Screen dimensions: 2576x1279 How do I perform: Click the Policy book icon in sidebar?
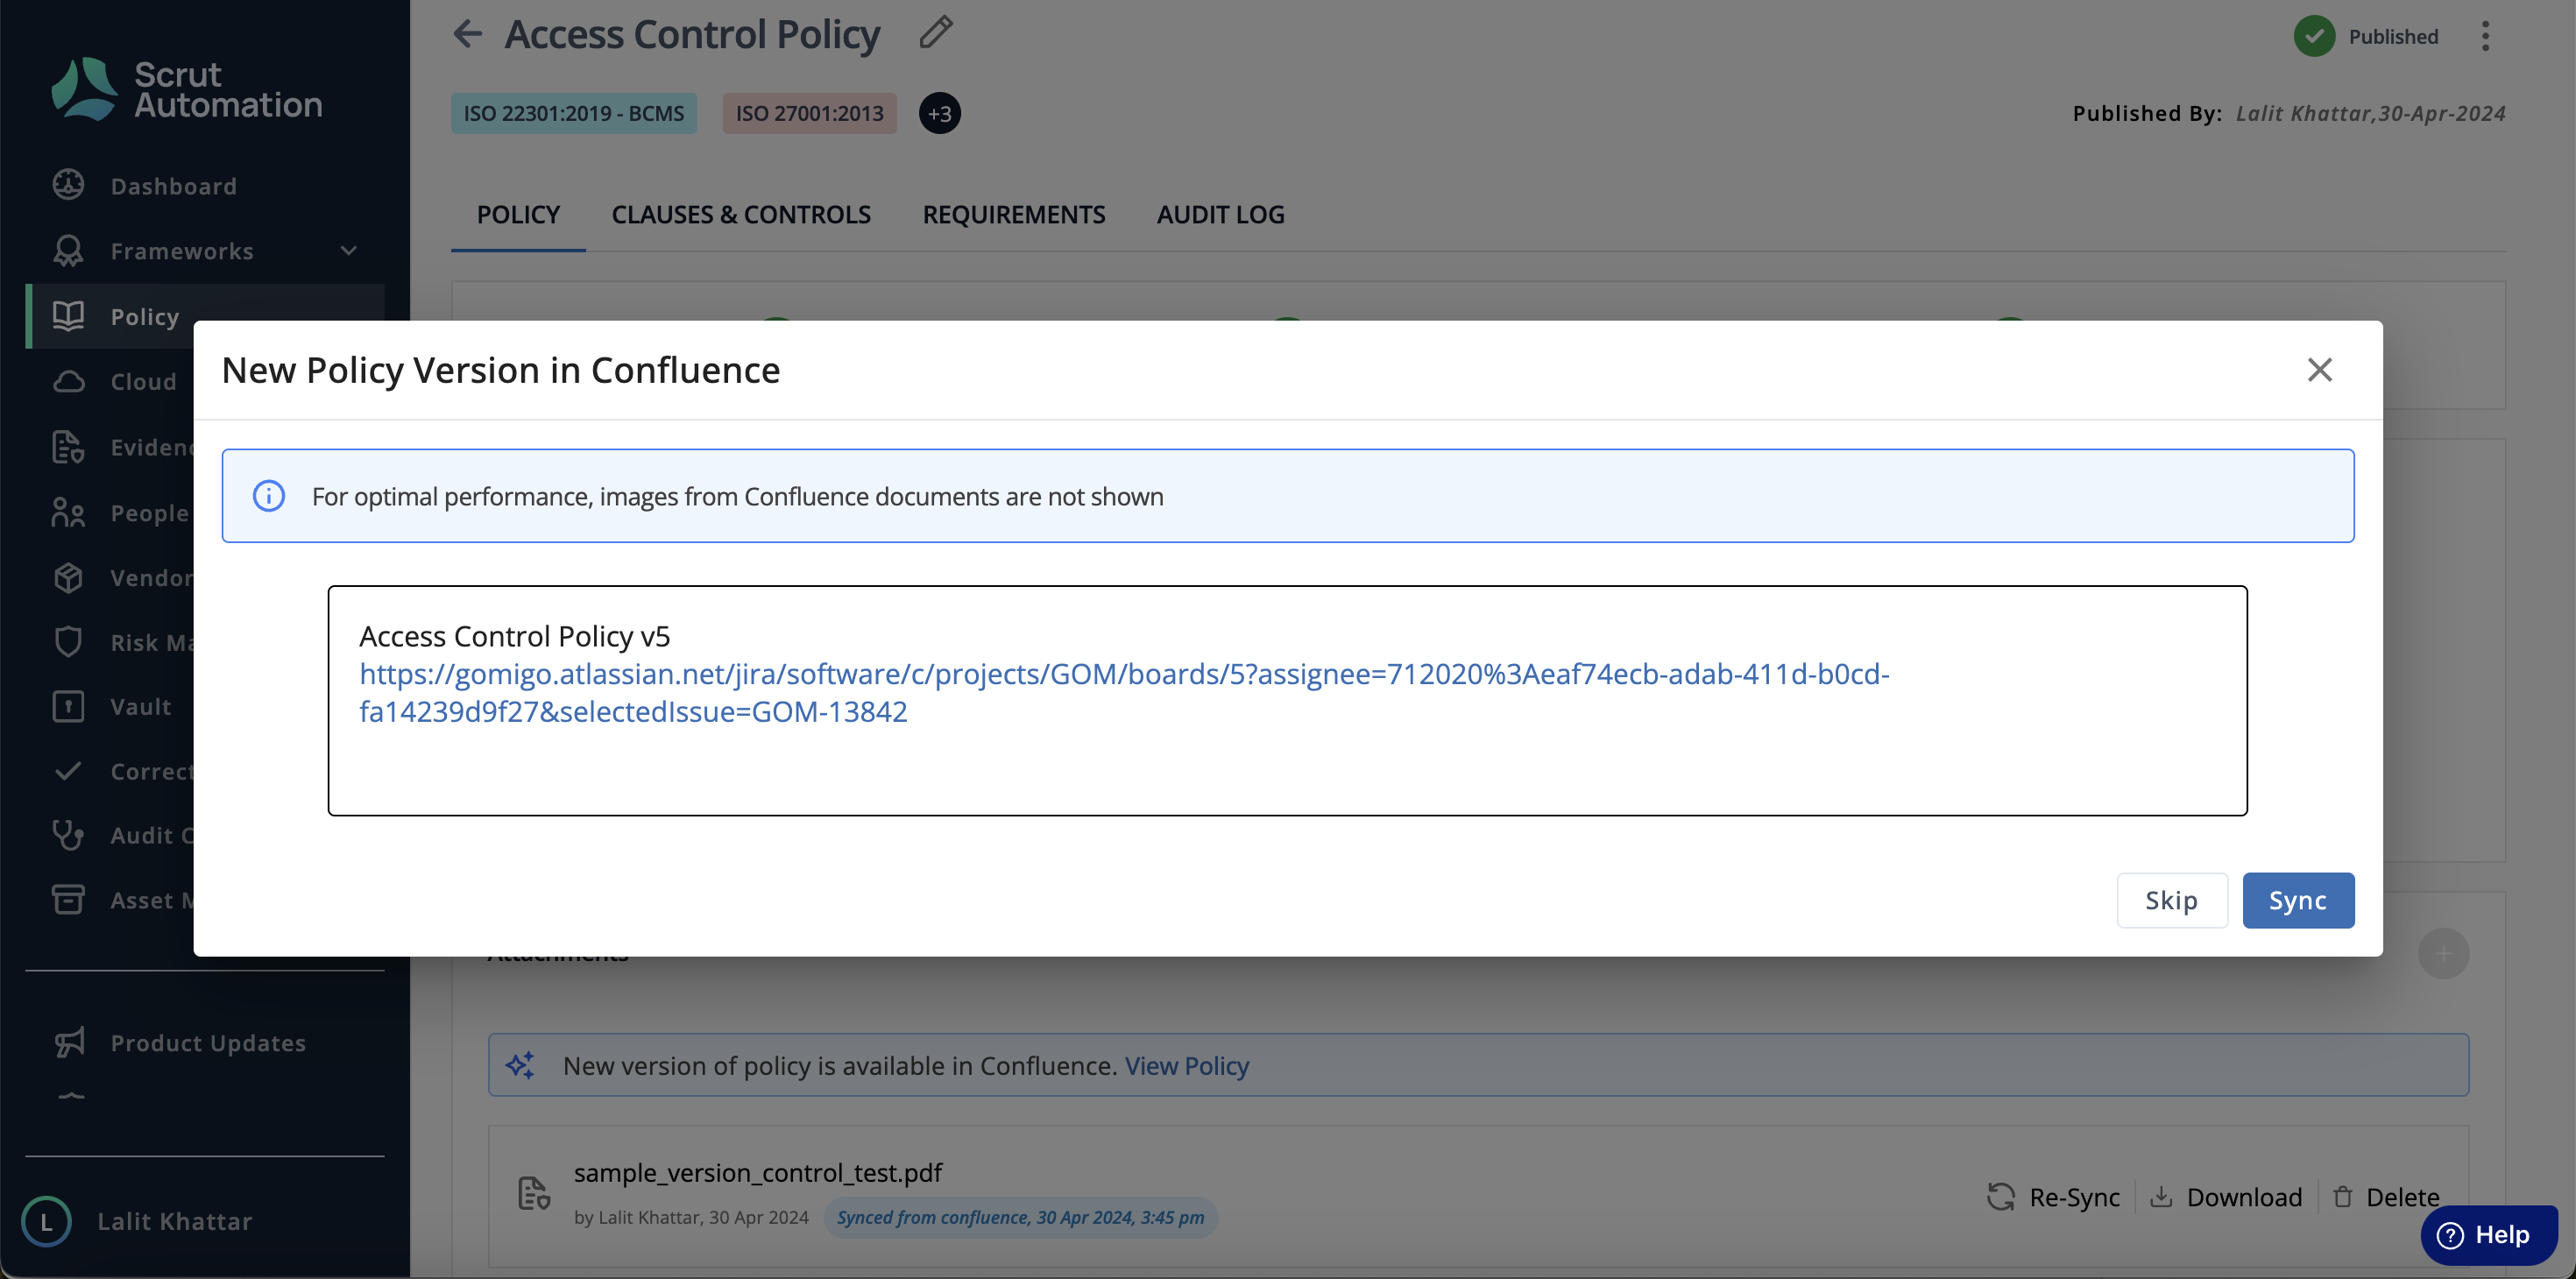click(x=68, y=316)
